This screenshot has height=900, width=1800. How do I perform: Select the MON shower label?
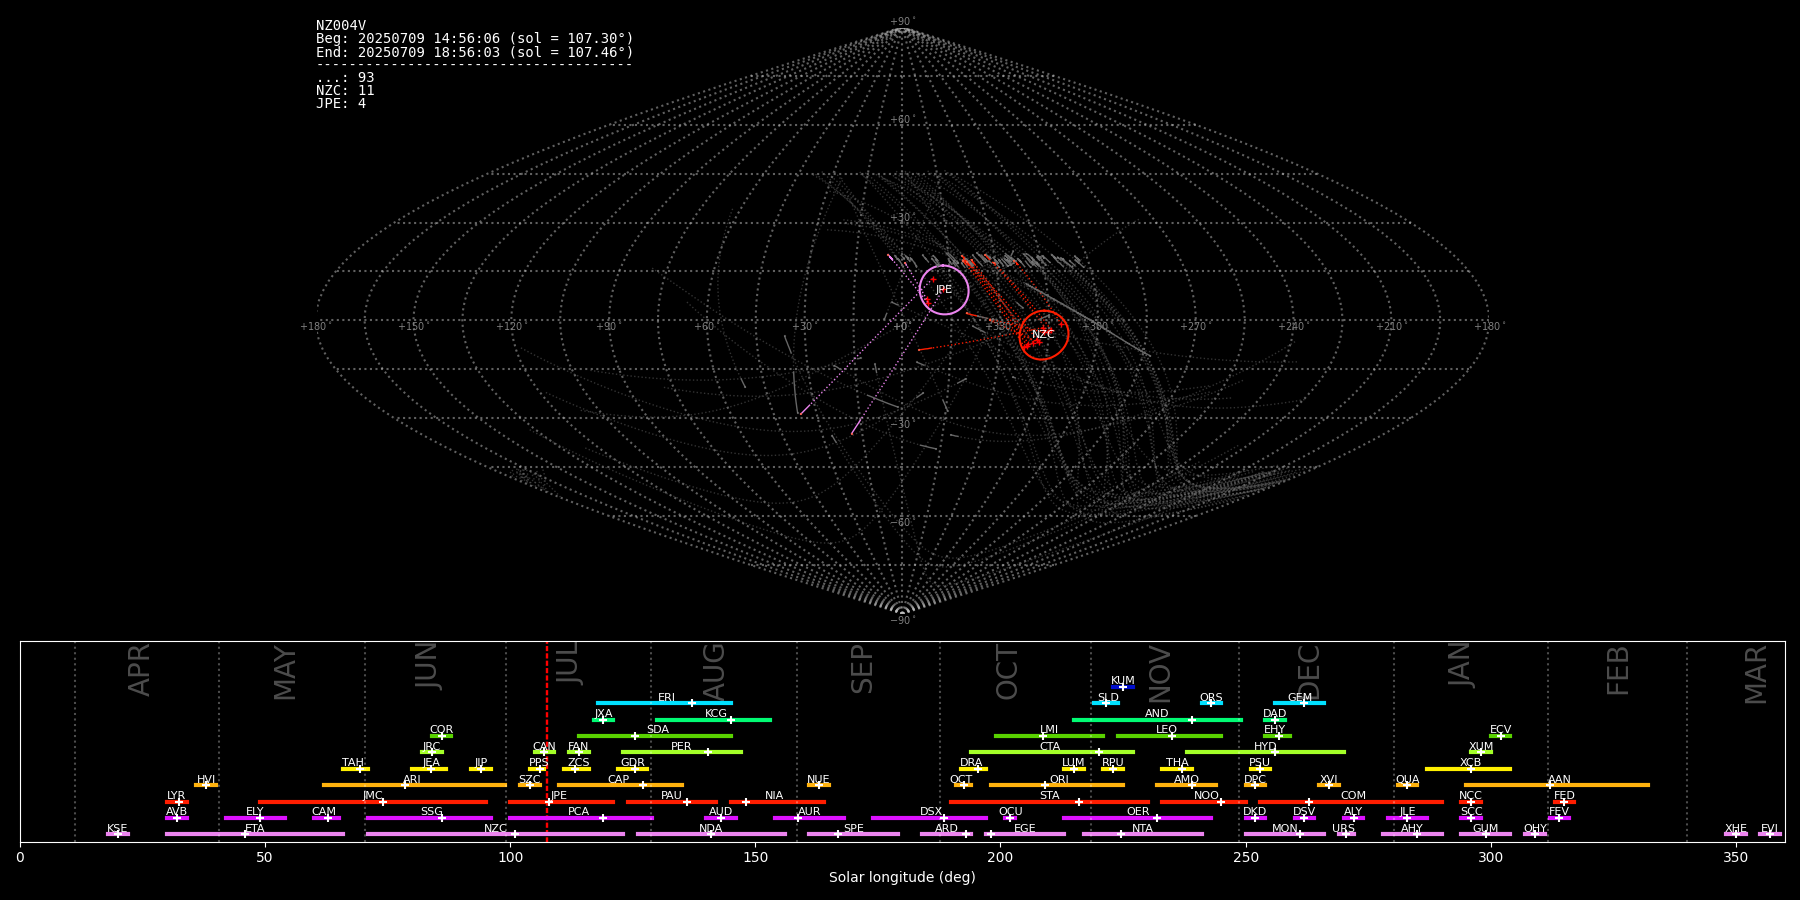tap(1285, 829)
